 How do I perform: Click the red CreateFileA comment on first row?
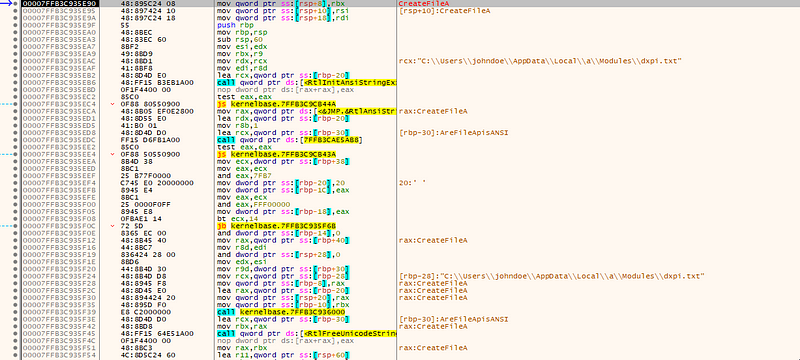(423, 4)
